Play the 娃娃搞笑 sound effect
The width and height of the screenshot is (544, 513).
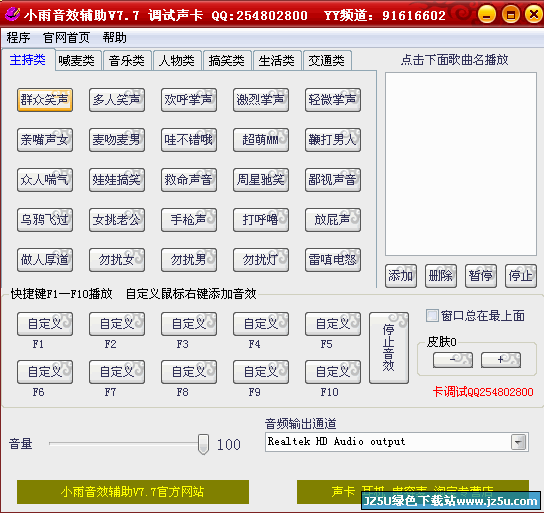[117, 180]
